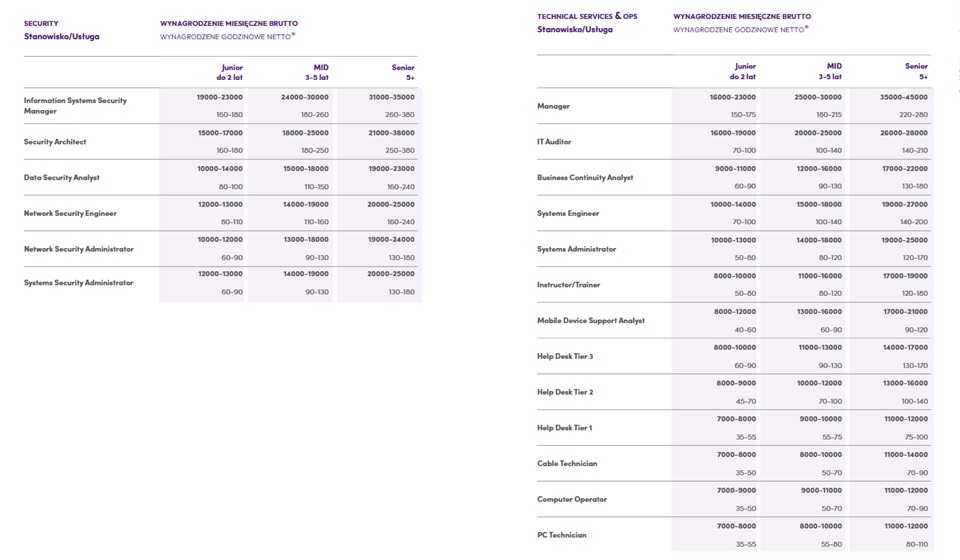This screenshot has height=560, width=960.
Task: Click the Help Desk Tier 3 label
Action: tap(565, 356)
